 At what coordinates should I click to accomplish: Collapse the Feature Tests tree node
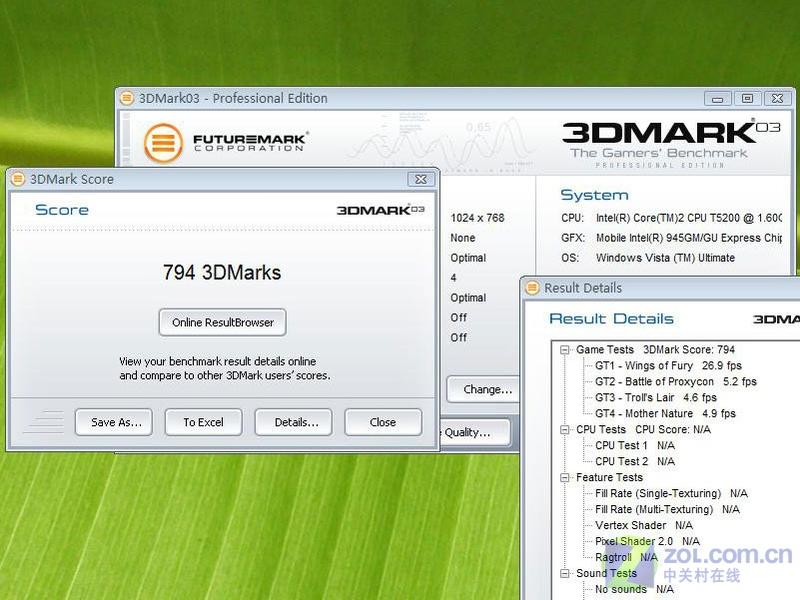(564, 478)
